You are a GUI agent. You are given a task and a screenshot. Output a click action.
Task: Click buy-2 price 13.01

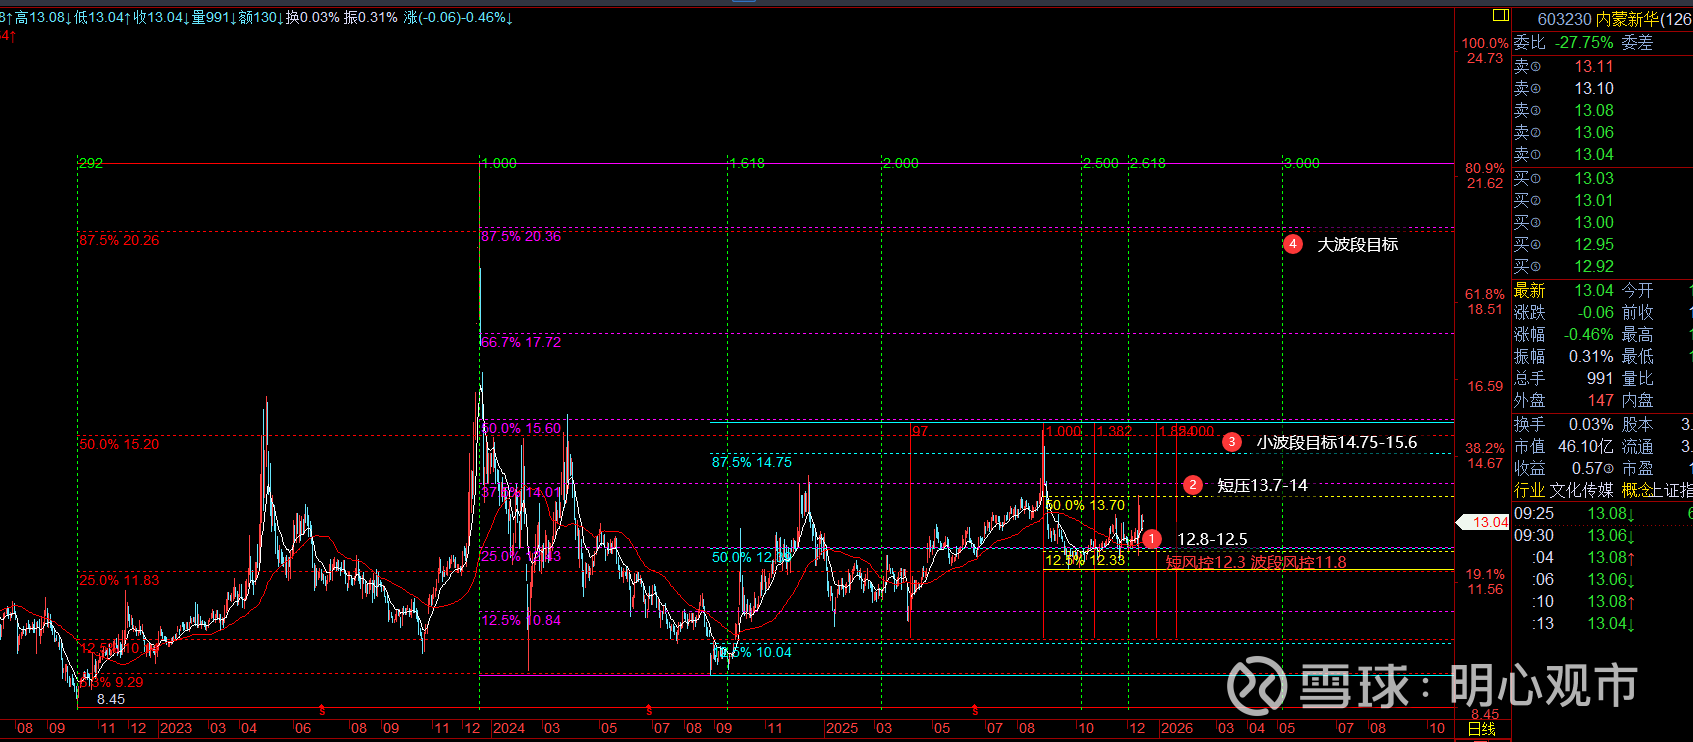pos(1594,200)
